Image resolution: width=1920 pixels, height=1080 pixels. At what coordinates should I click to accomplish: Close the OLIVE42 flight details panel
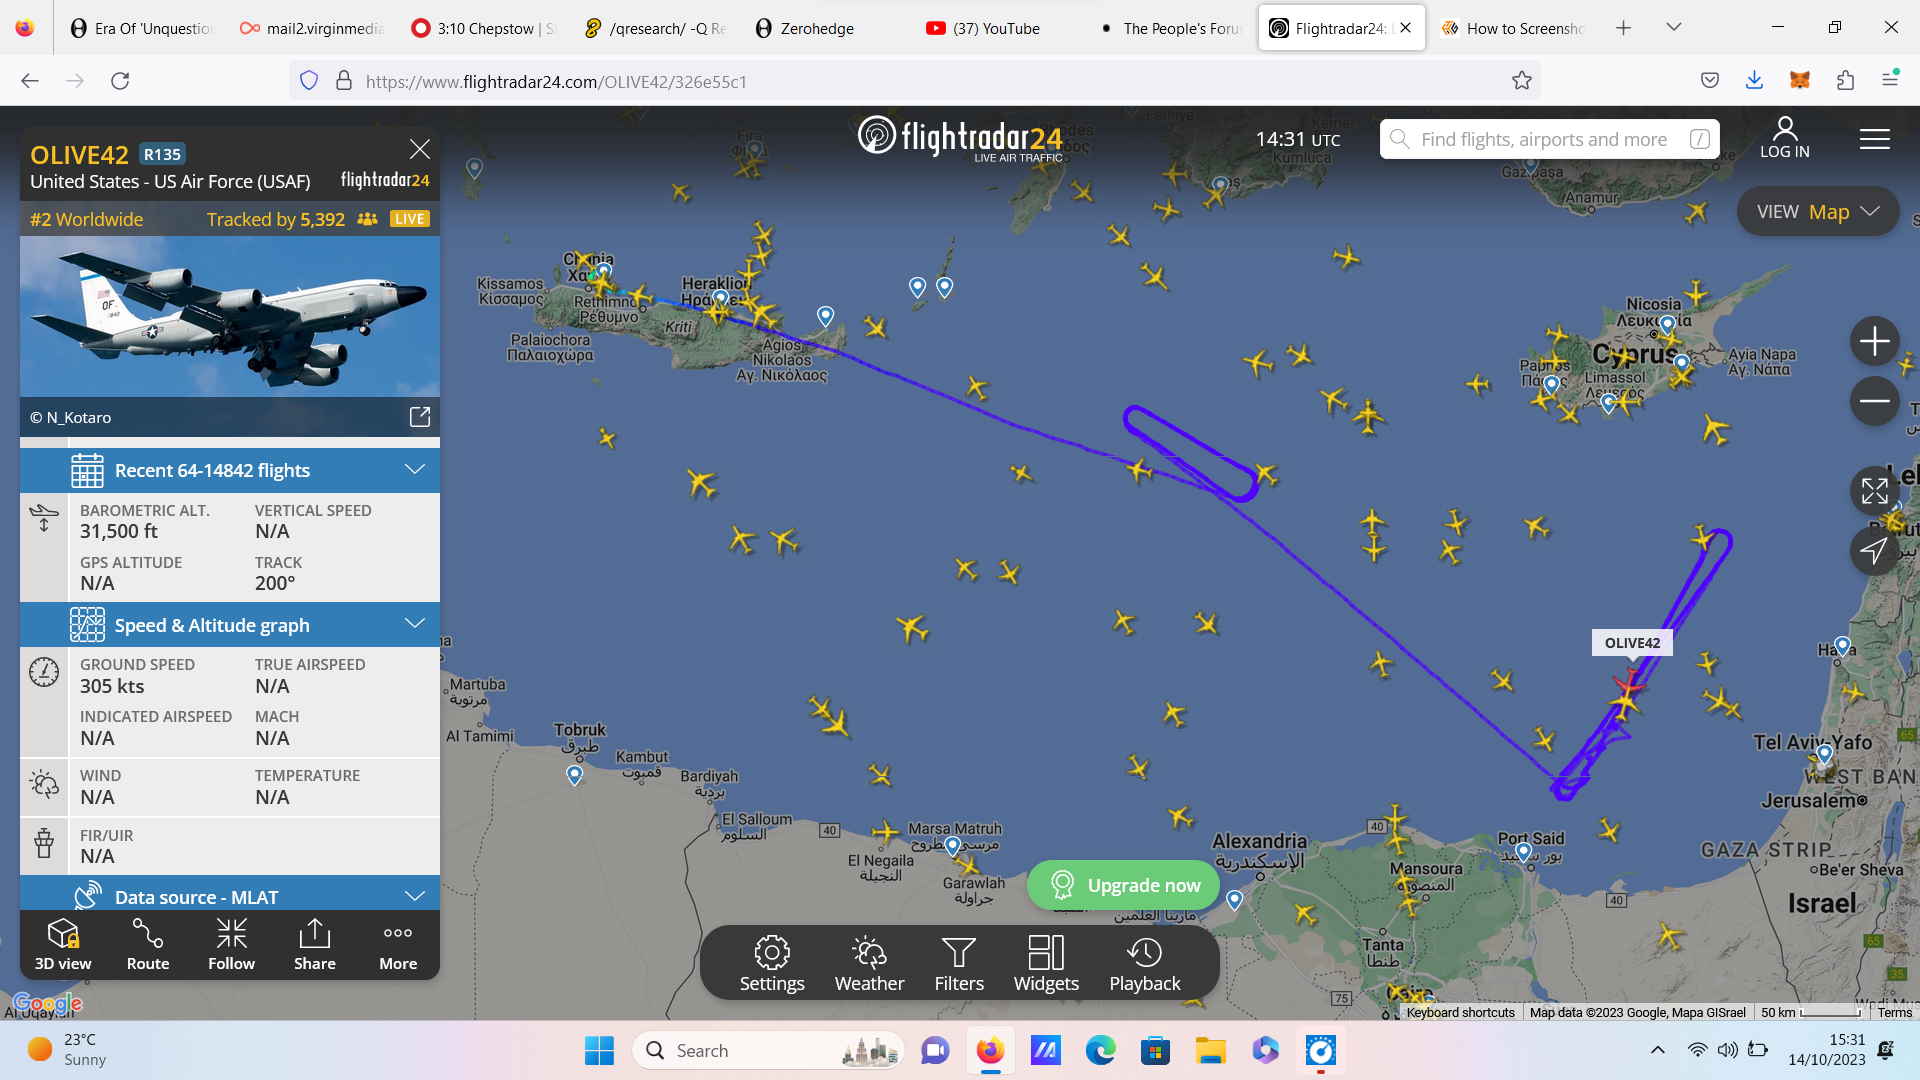pyautogui.click(x=420, y=149)
